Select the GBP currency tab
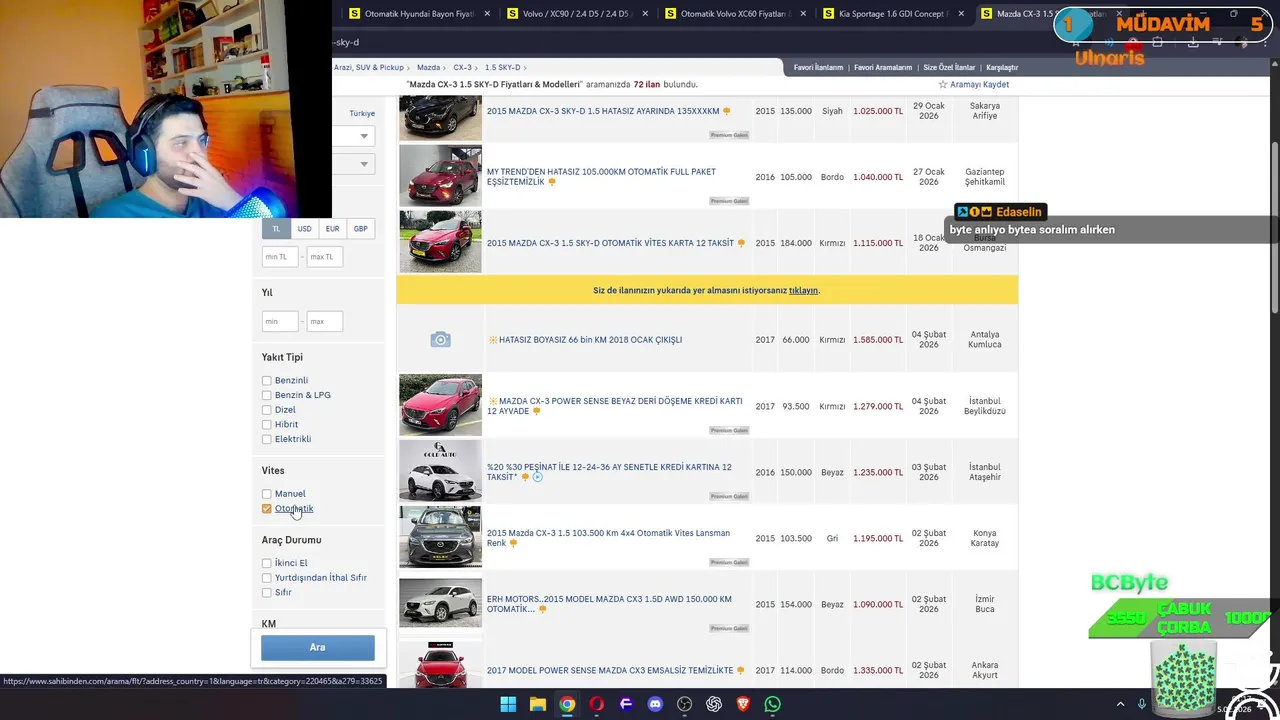This screenshot has height=720, width=1280. (x=360, y=229)
